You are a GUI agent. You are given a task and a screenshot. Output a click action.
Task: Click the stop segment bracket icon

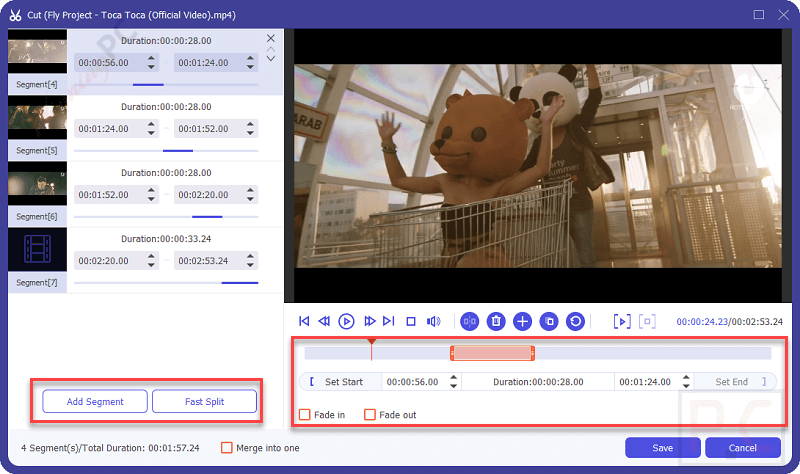[x=647, y=321]
